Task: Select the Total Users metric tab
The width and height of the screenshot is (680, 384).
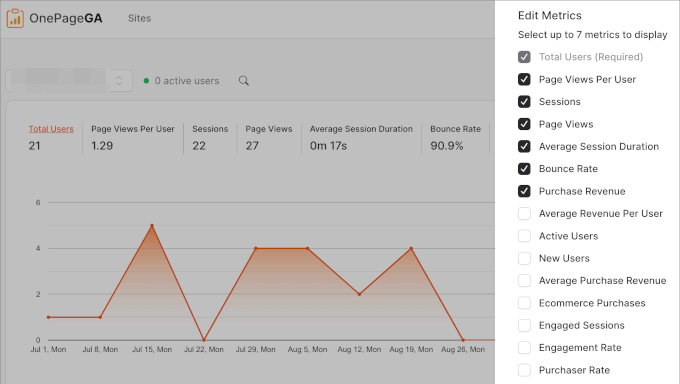Action: [51, 129]
